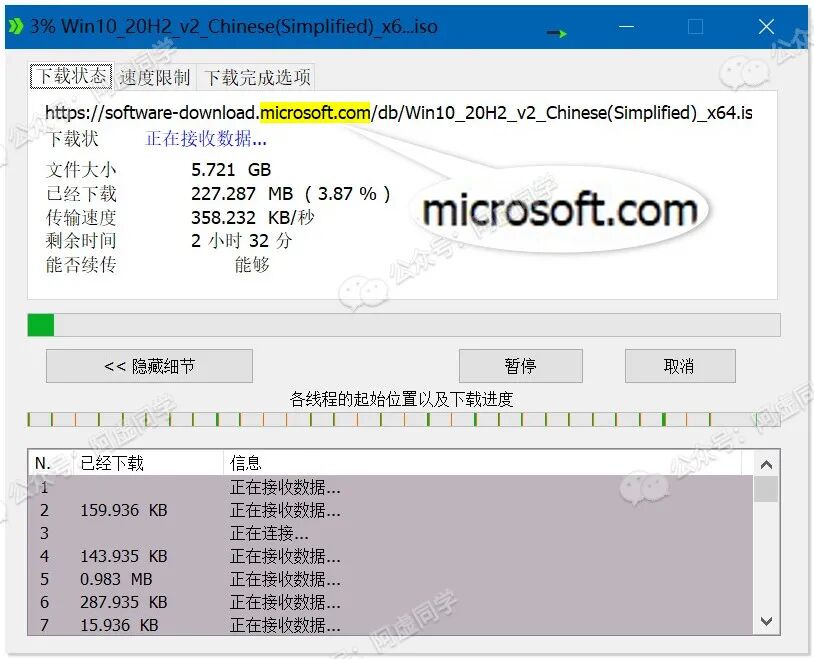This screenshot has height=659, width=814.
Task: Click the 信息 column header
Action: pos(482,463)
